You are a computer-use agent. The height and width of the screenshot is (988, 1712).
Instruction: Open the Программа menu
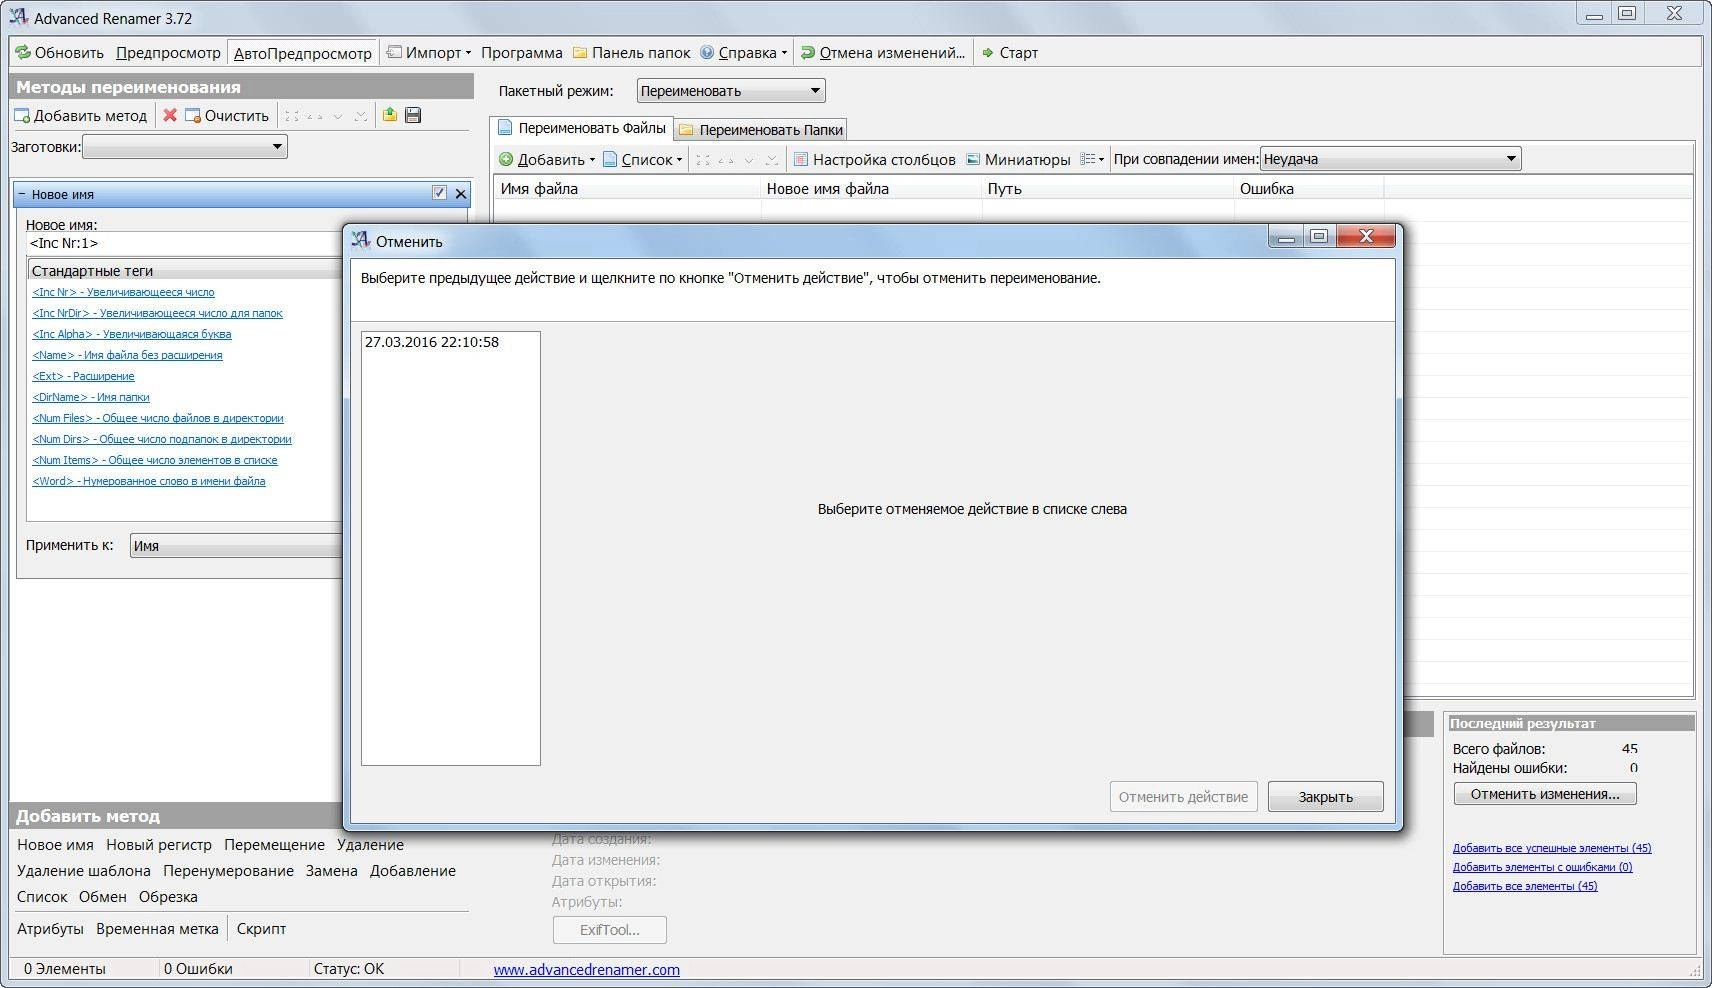521,53
